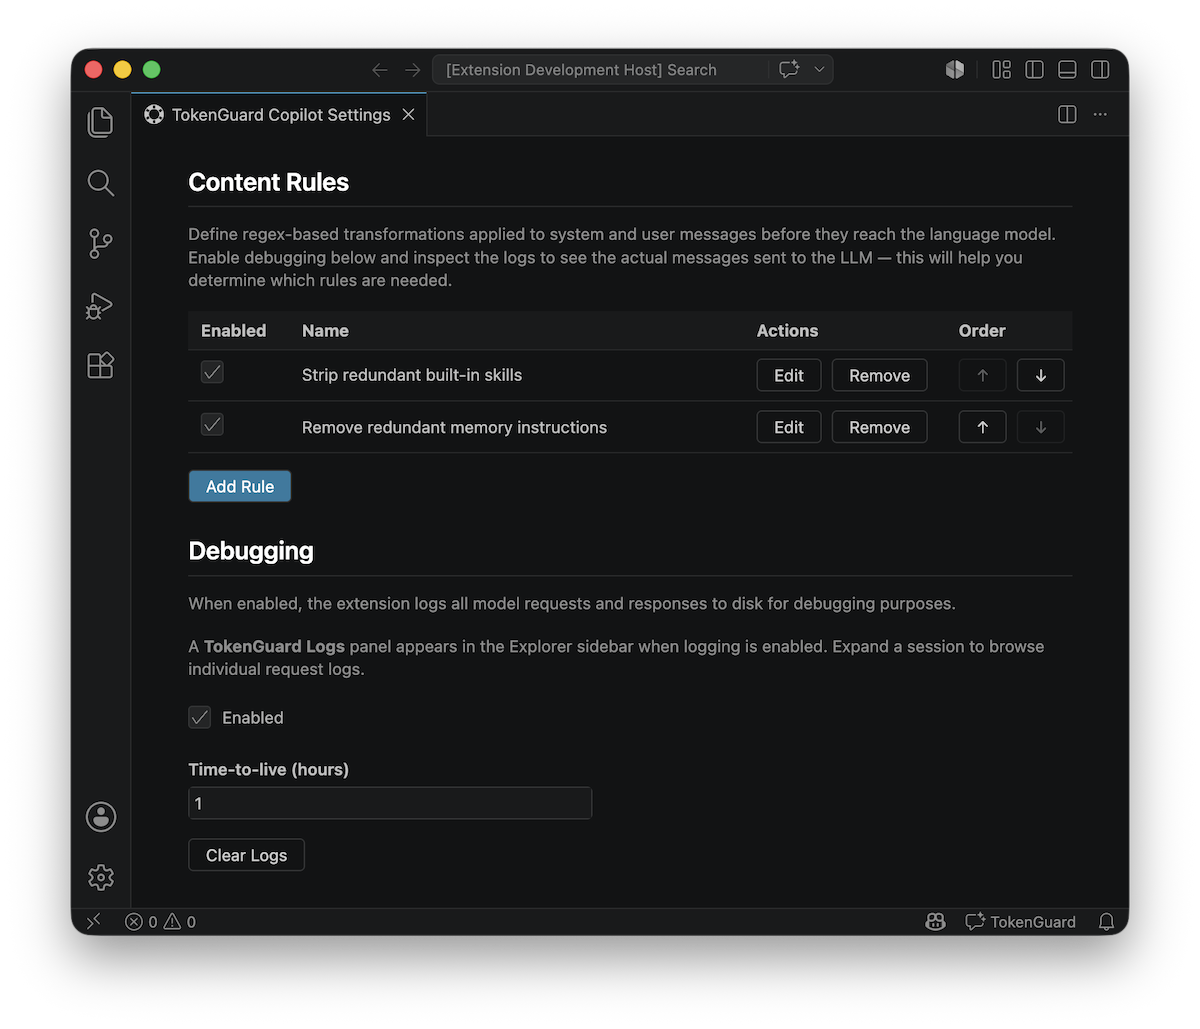The width and height of the screenshot is (1200, 1029).
Task: Move 'Strip redundant built-in skills' rule down
Action: (x=1041, y=375)
